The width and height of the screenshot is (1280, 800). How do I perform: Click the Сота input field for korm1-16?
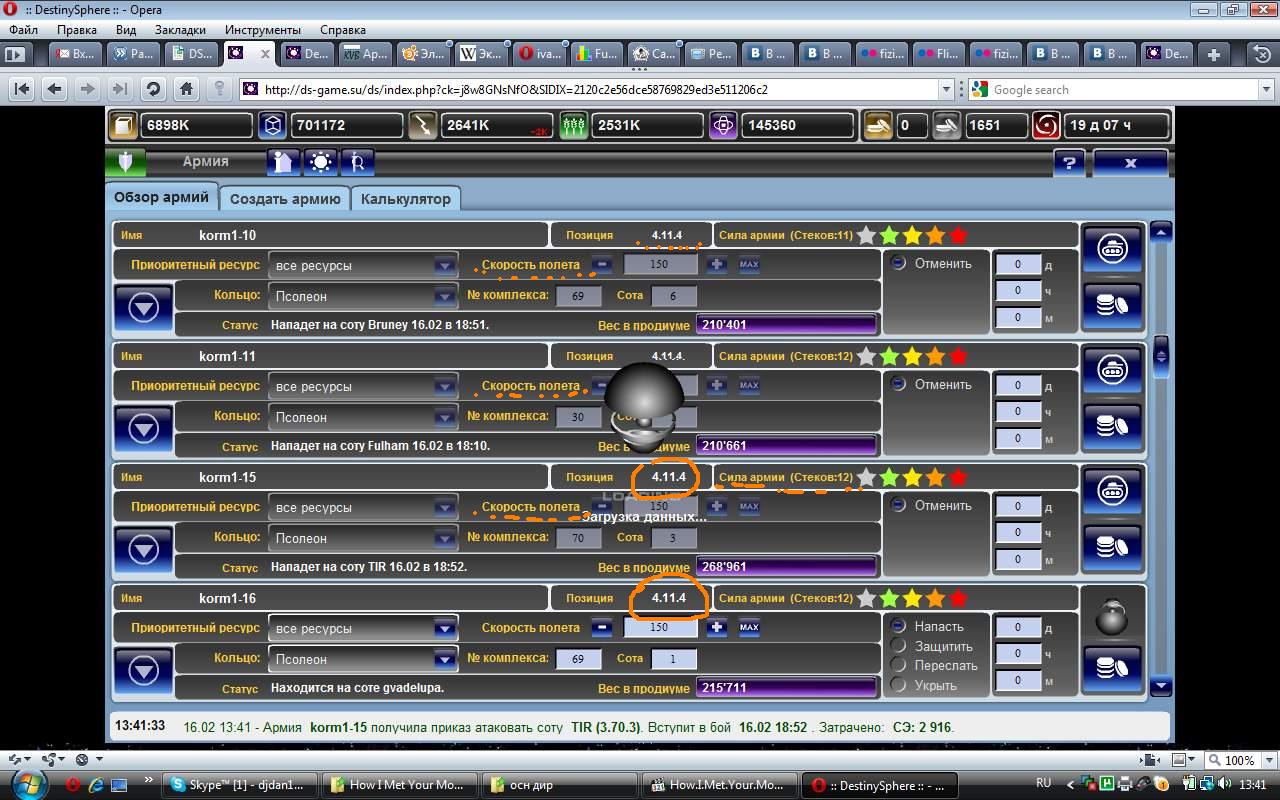click(673, 659)
